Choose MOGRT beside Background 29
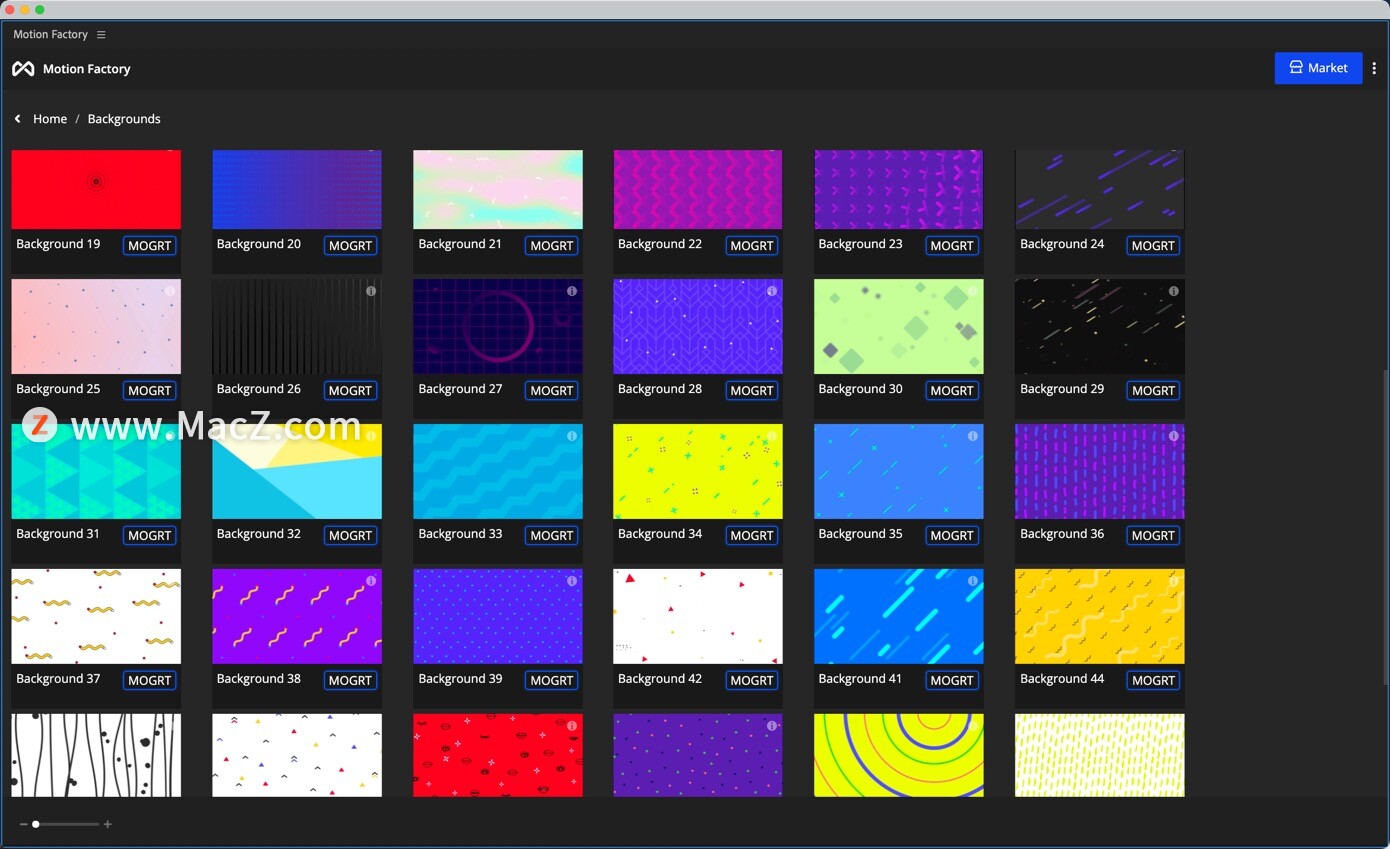The width and height of the screenshot is (1390, 849). coord(1153,391)
